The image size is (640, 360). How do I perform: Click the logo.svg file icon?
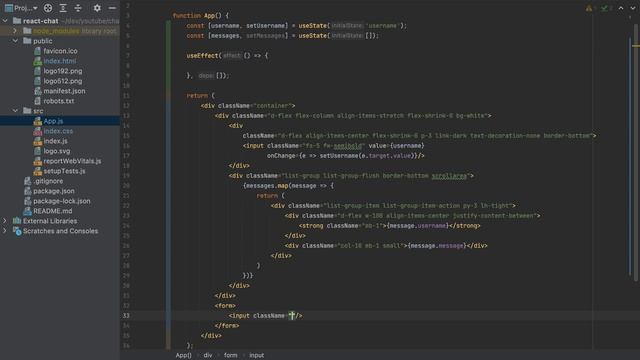click(x=38, y=151)
